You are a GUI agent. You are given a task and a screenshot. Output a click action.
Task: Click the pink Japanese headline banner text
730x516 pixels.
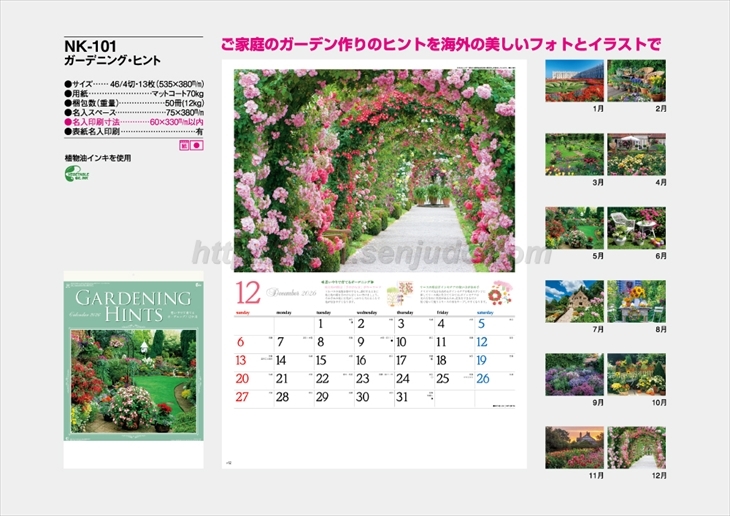440,45
